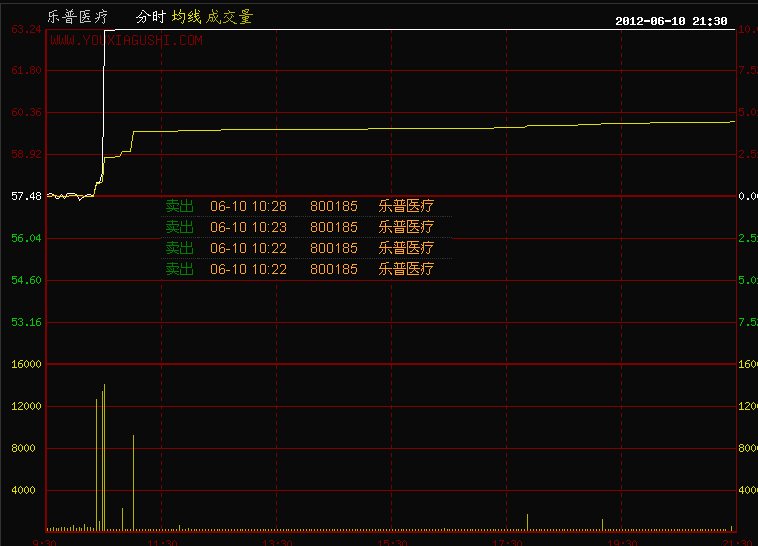Click 乐普医疗 in the bottom trade row
This screenshot has width=758, height=546.
click(405, 269)
